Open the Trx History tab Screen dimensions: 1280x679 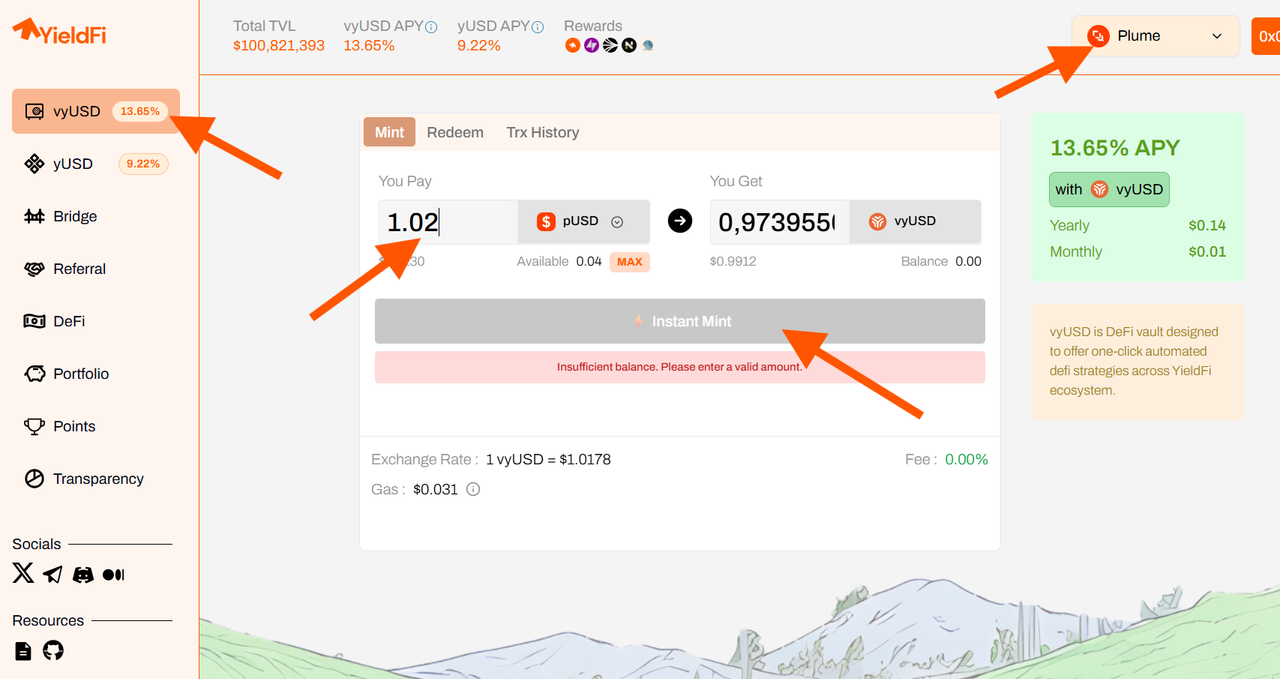pyautogui.click(x=543, y=132)
